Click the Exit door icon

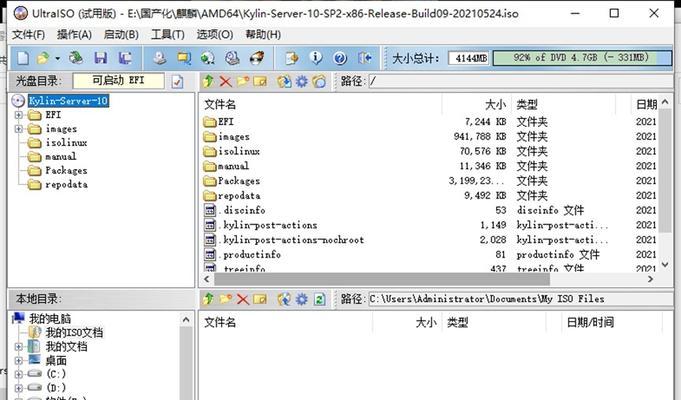(x=364, y=58)
